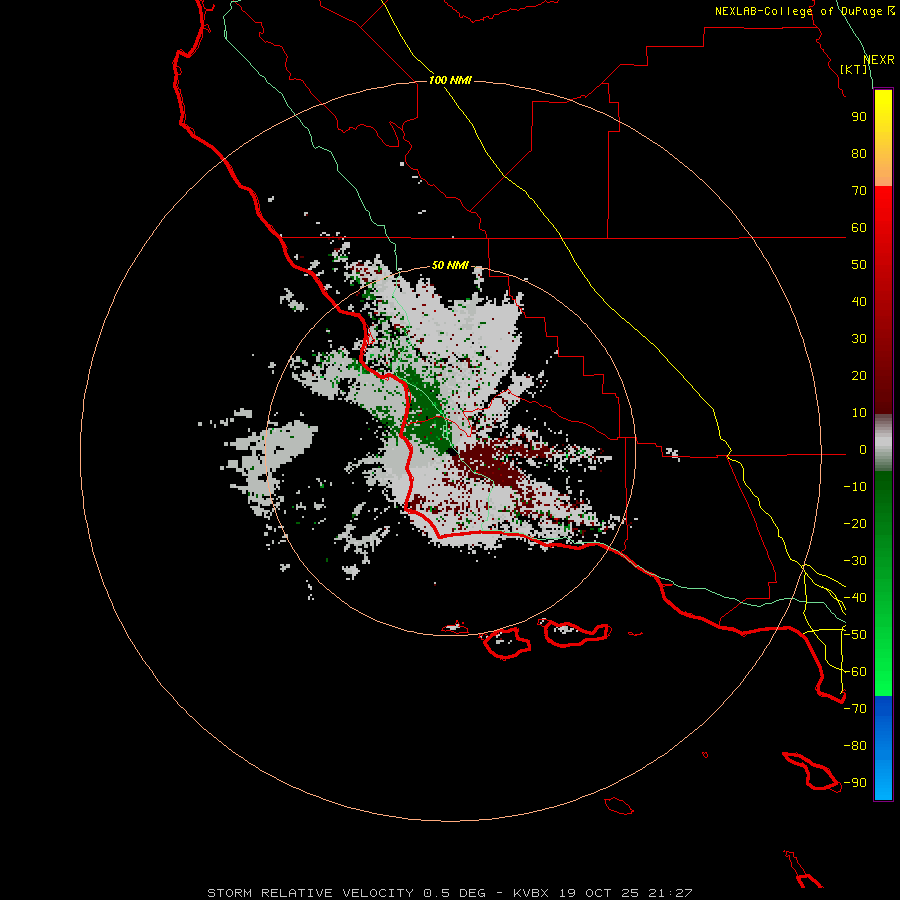Select the -10 value on the velocity scale
Screen dimensions: 900x900
click(855, 487)
